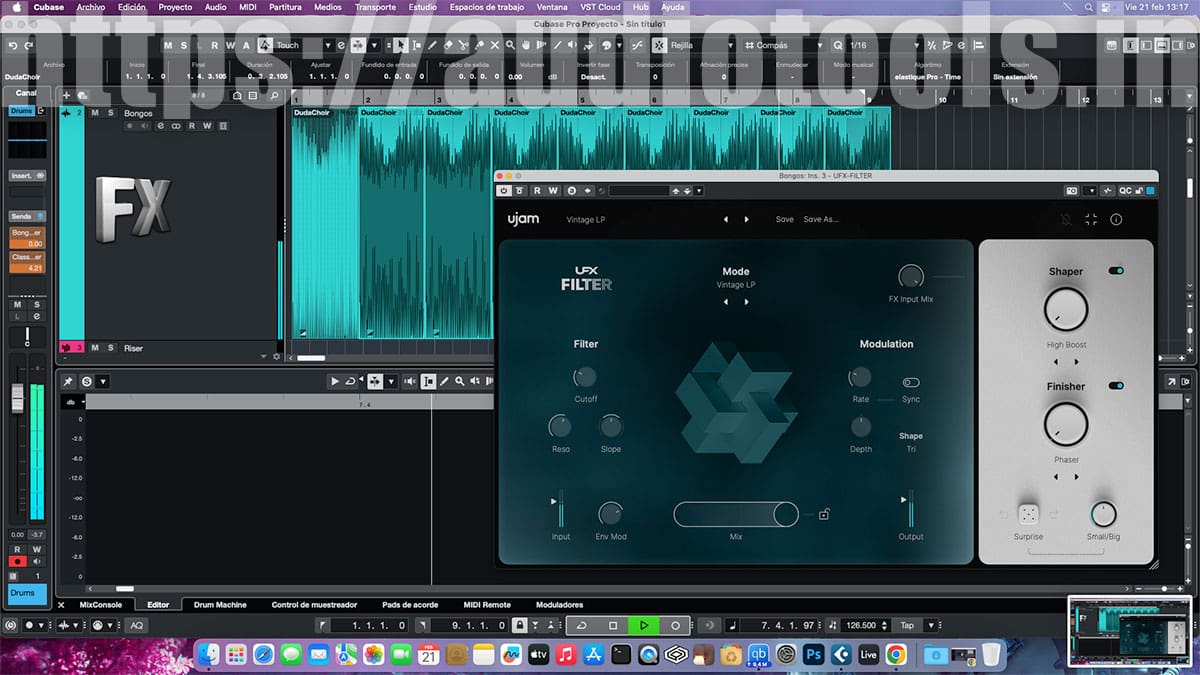Open the plugin preset name field dropdown arrow

pyautogui.click(x=699, y=190)
